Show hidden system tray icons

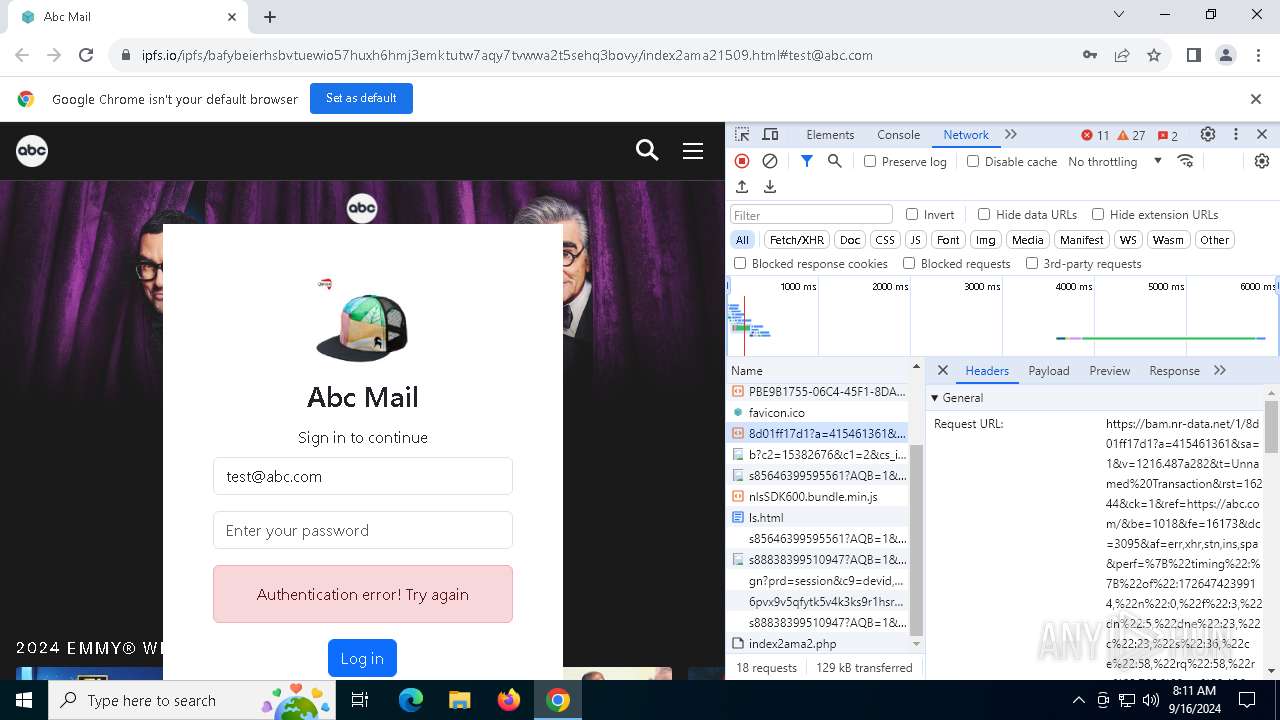pyautogui.click(x=1078, y=700)
